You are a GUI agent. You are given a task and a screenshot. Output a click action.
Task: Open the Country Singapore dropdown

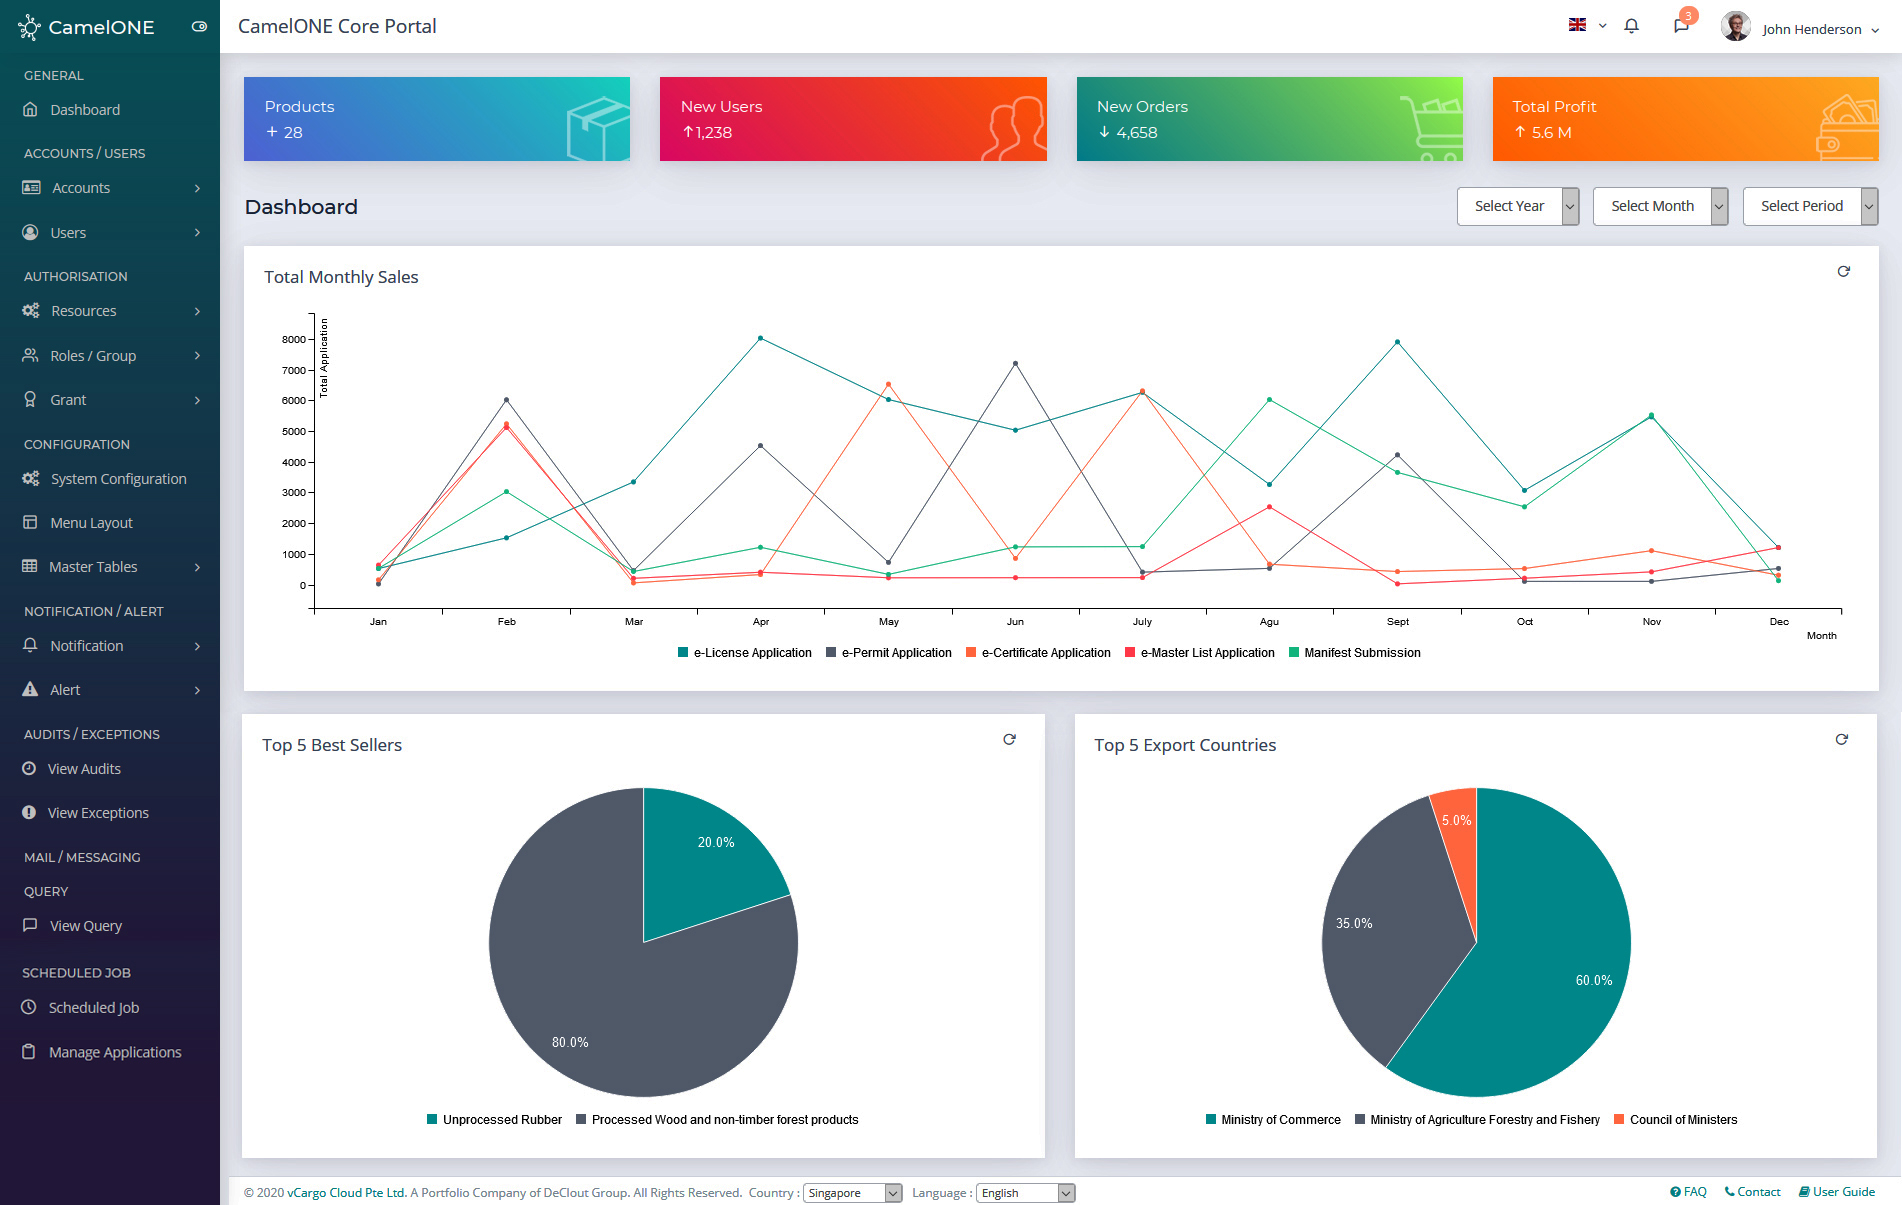[852, 1193]
